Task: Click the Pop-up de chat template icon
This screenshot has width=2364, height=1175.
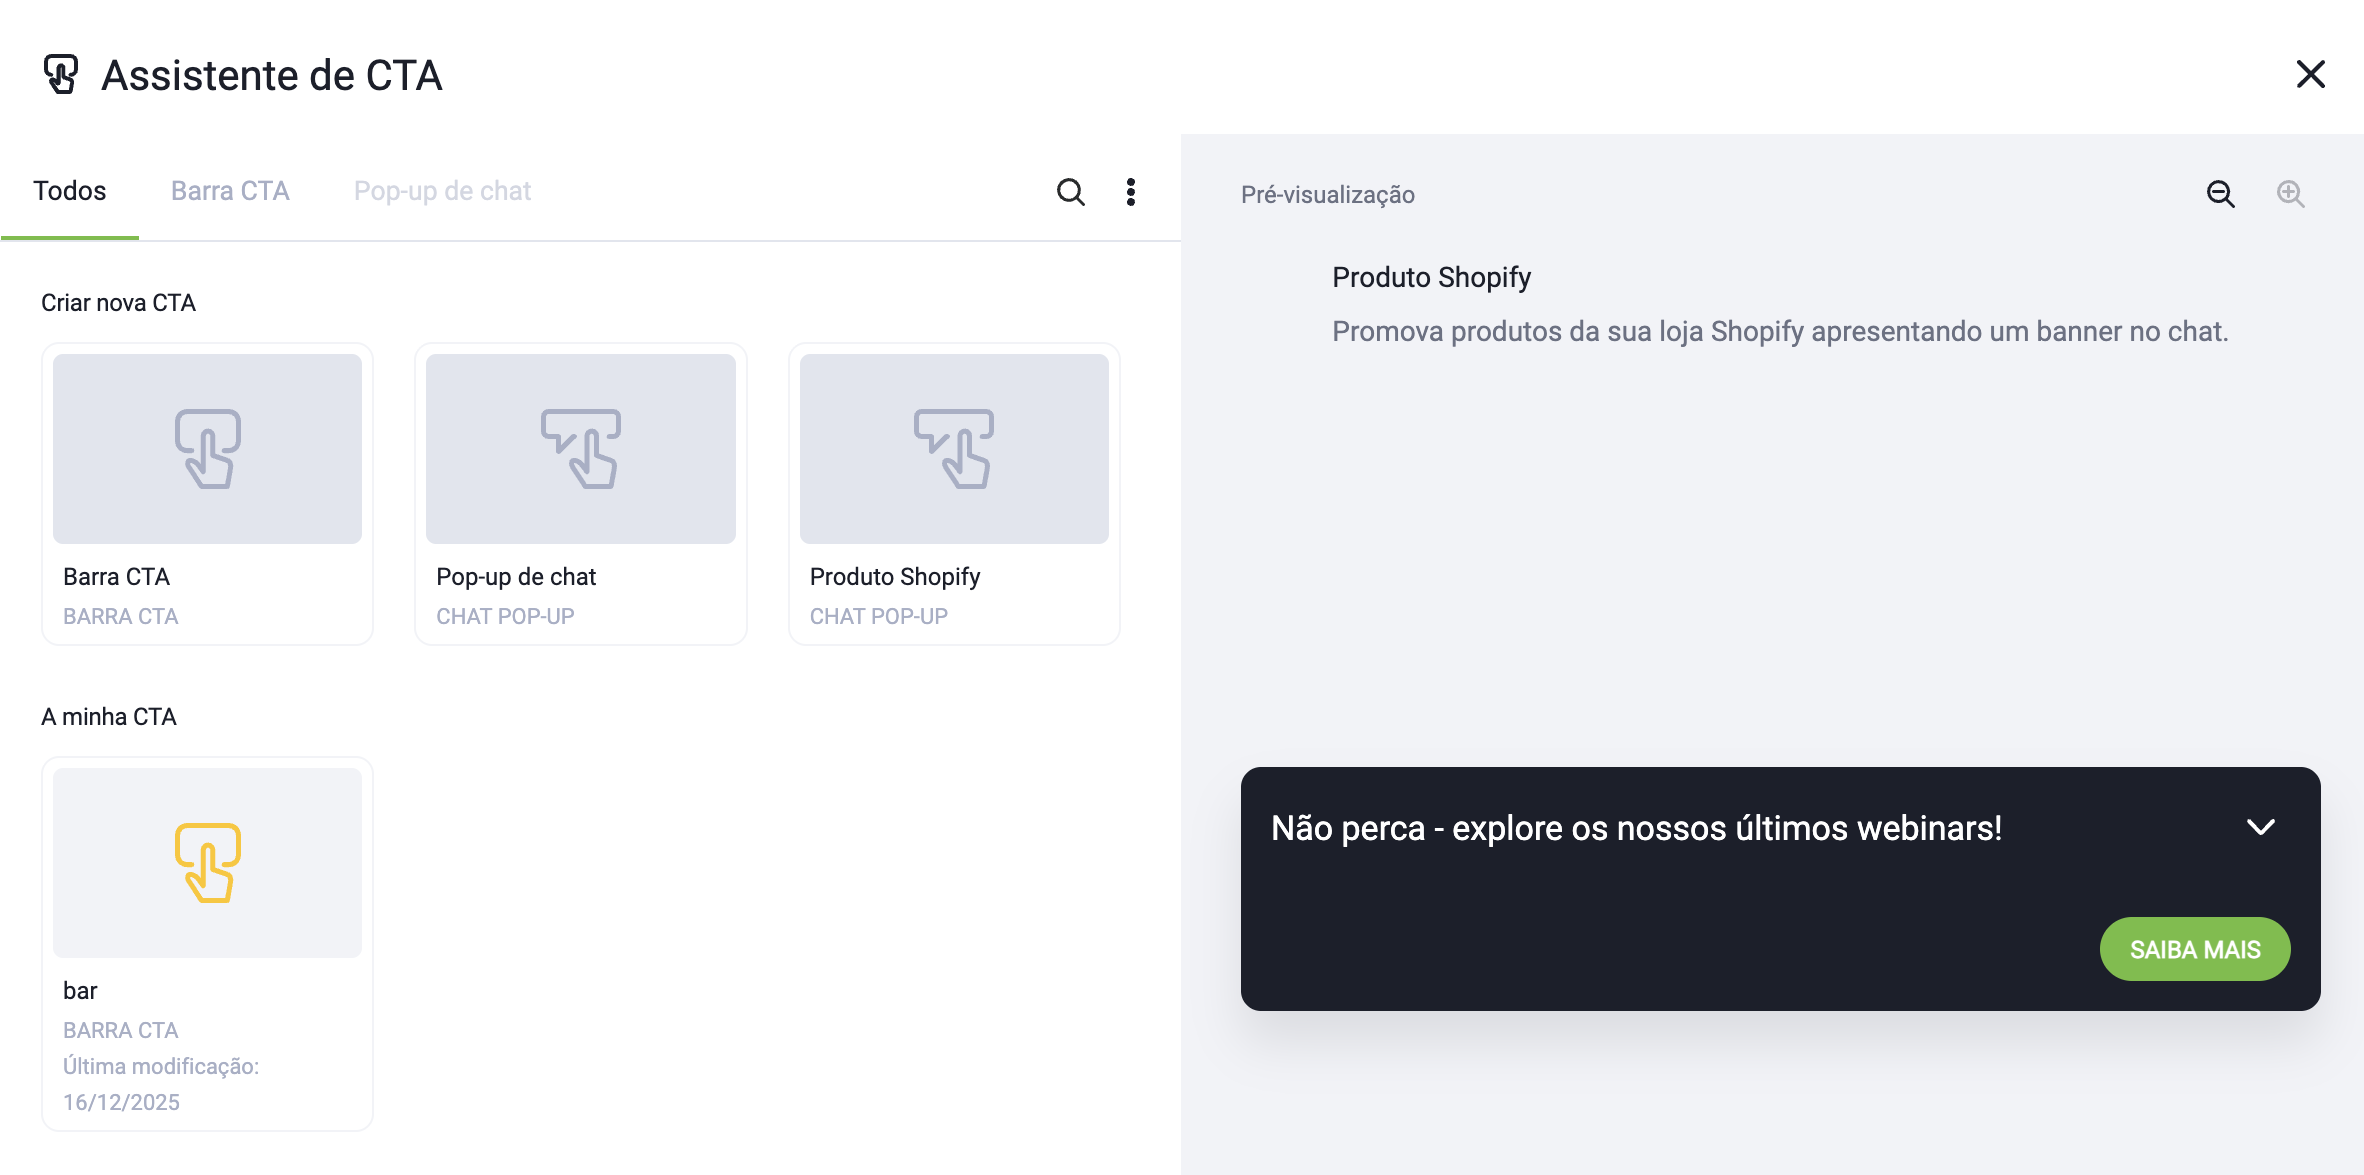Action: (x=580, y=449)
